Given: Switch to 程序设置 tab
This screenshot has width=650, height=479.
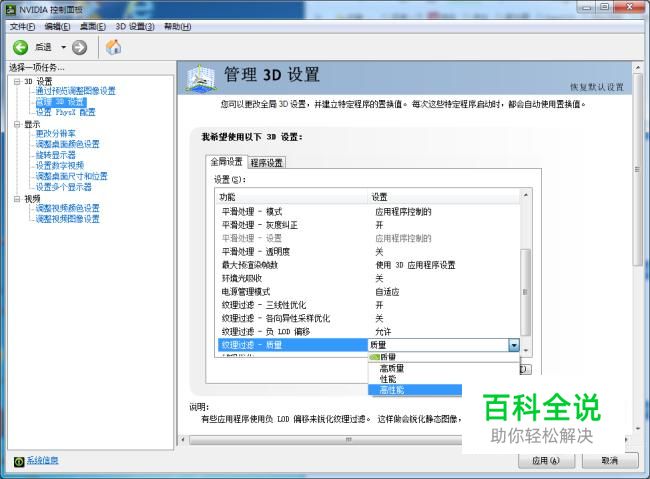Looking at the screenshot, I should 267,163.
